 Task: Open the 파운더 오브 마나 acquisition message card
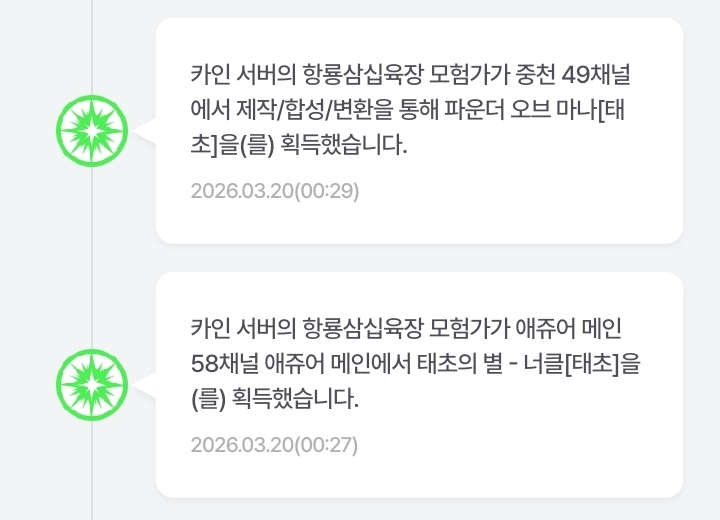pos(419,130)
